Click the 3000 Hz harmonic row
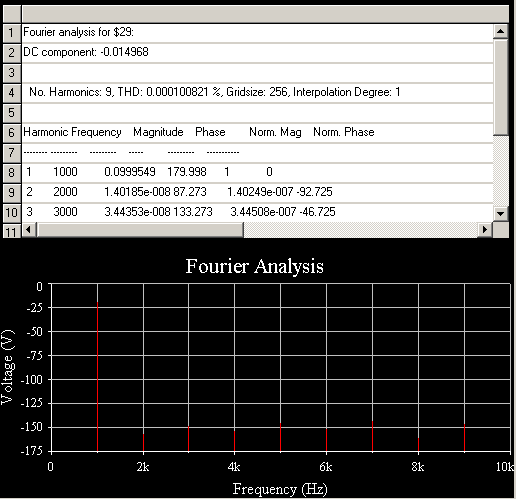This screenshot has width=516, height=499. pos(257,212)
